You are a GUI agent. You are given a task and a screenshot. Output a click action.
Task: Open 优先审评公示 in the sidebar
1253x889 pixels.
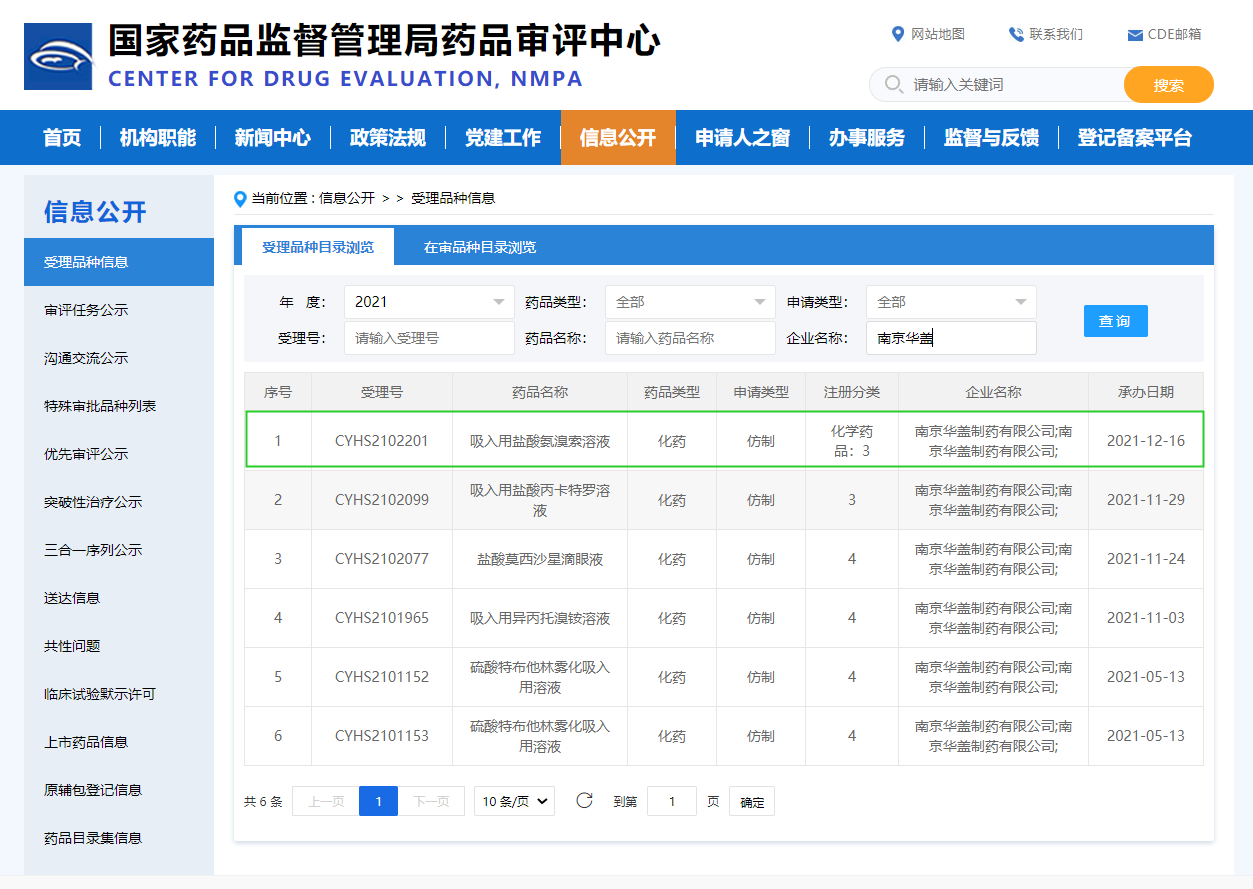(x=86, y=454)
